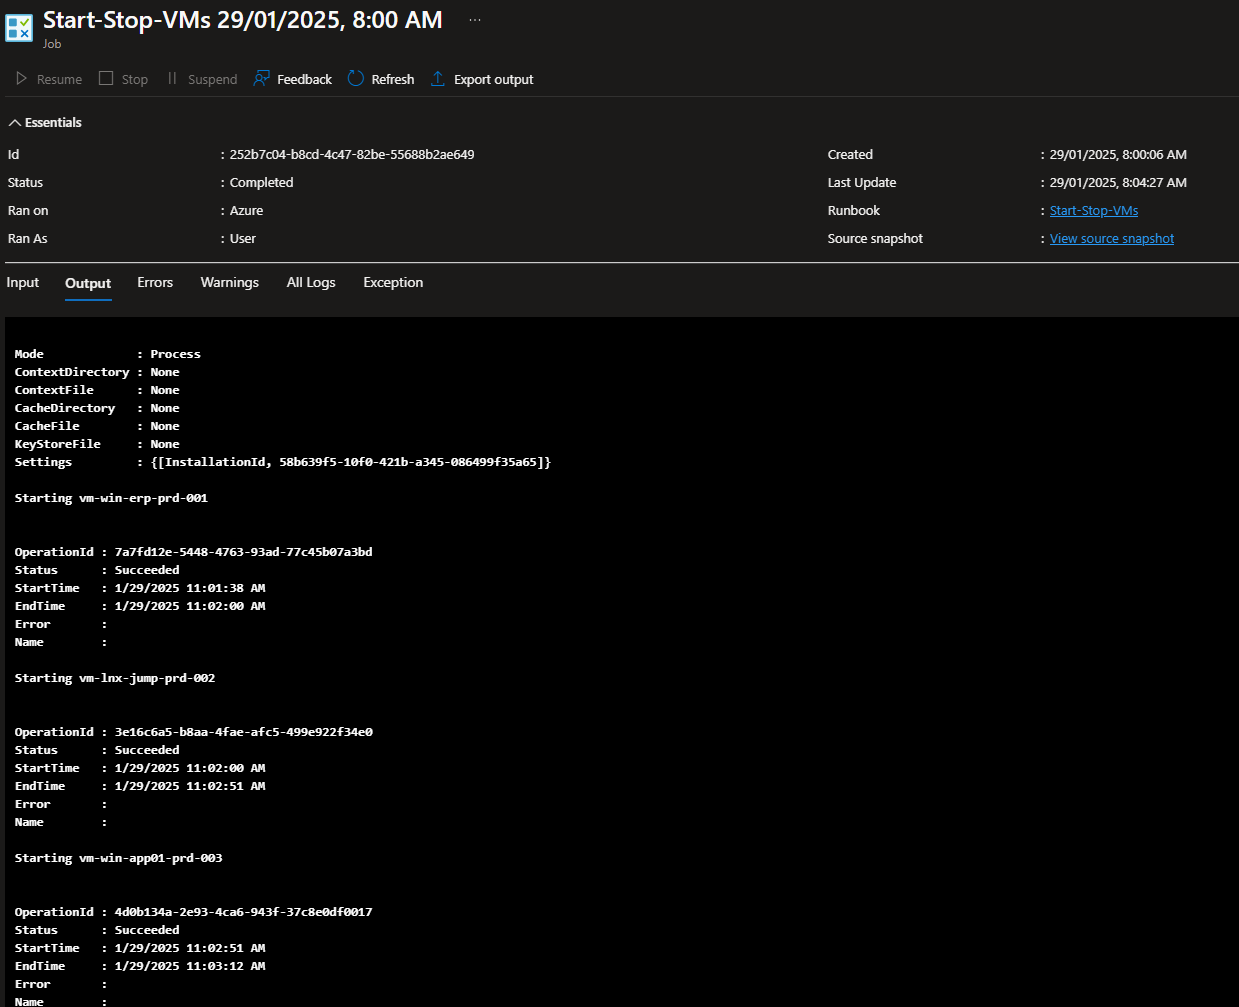Click the job Id value text
Screen dimensions: 1239x1007
352,155
